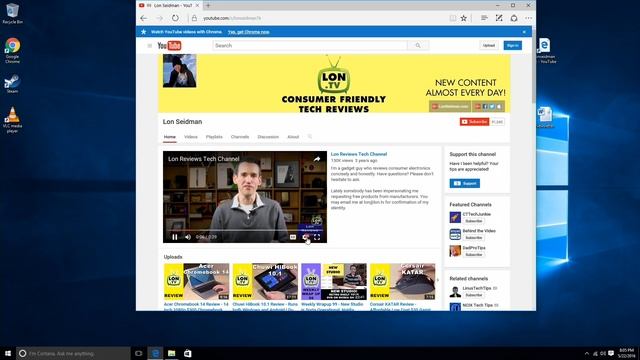
Task: Subscribe to the DadProTips channel
Action: click(x=474, y=255)
